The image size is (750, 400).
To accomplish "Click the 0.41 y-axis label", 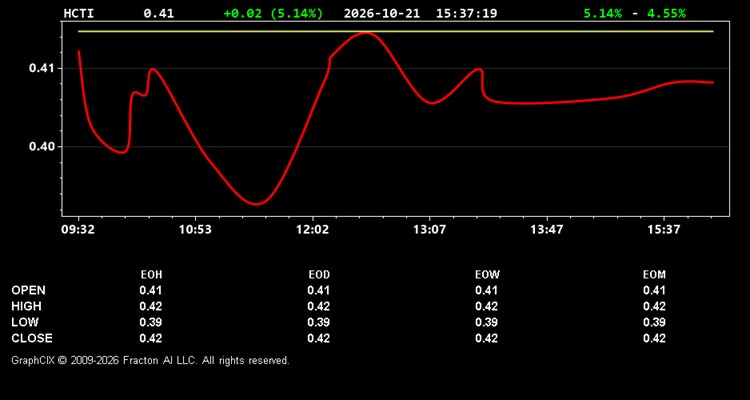I will [42, 68].
